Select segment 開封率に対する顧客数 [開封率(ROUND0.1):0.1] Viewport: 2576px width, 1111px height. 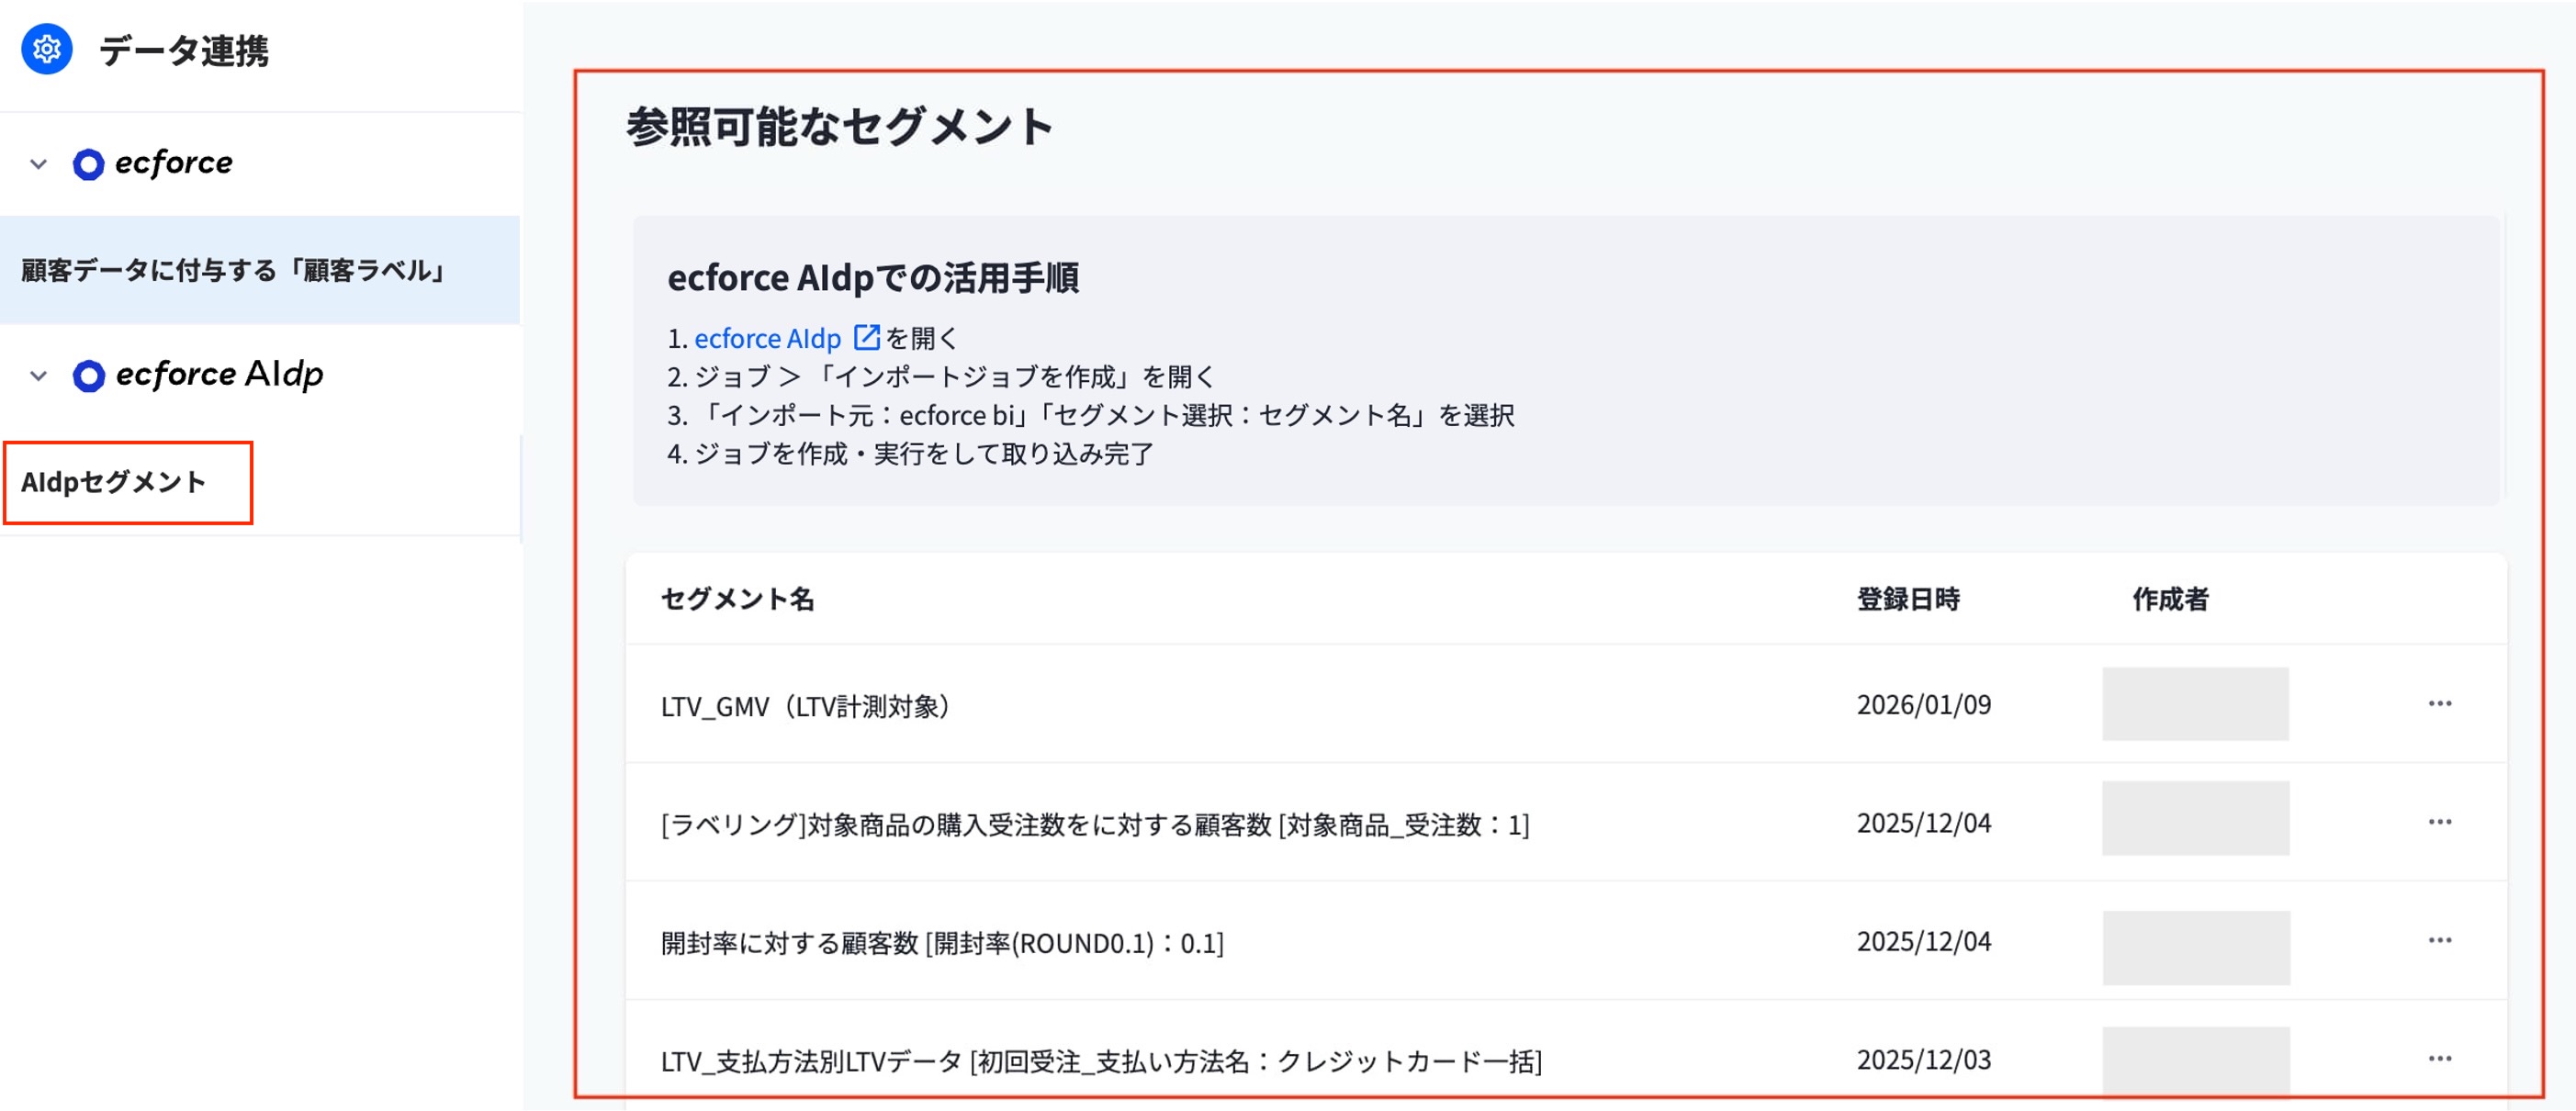tap(942, 942)
